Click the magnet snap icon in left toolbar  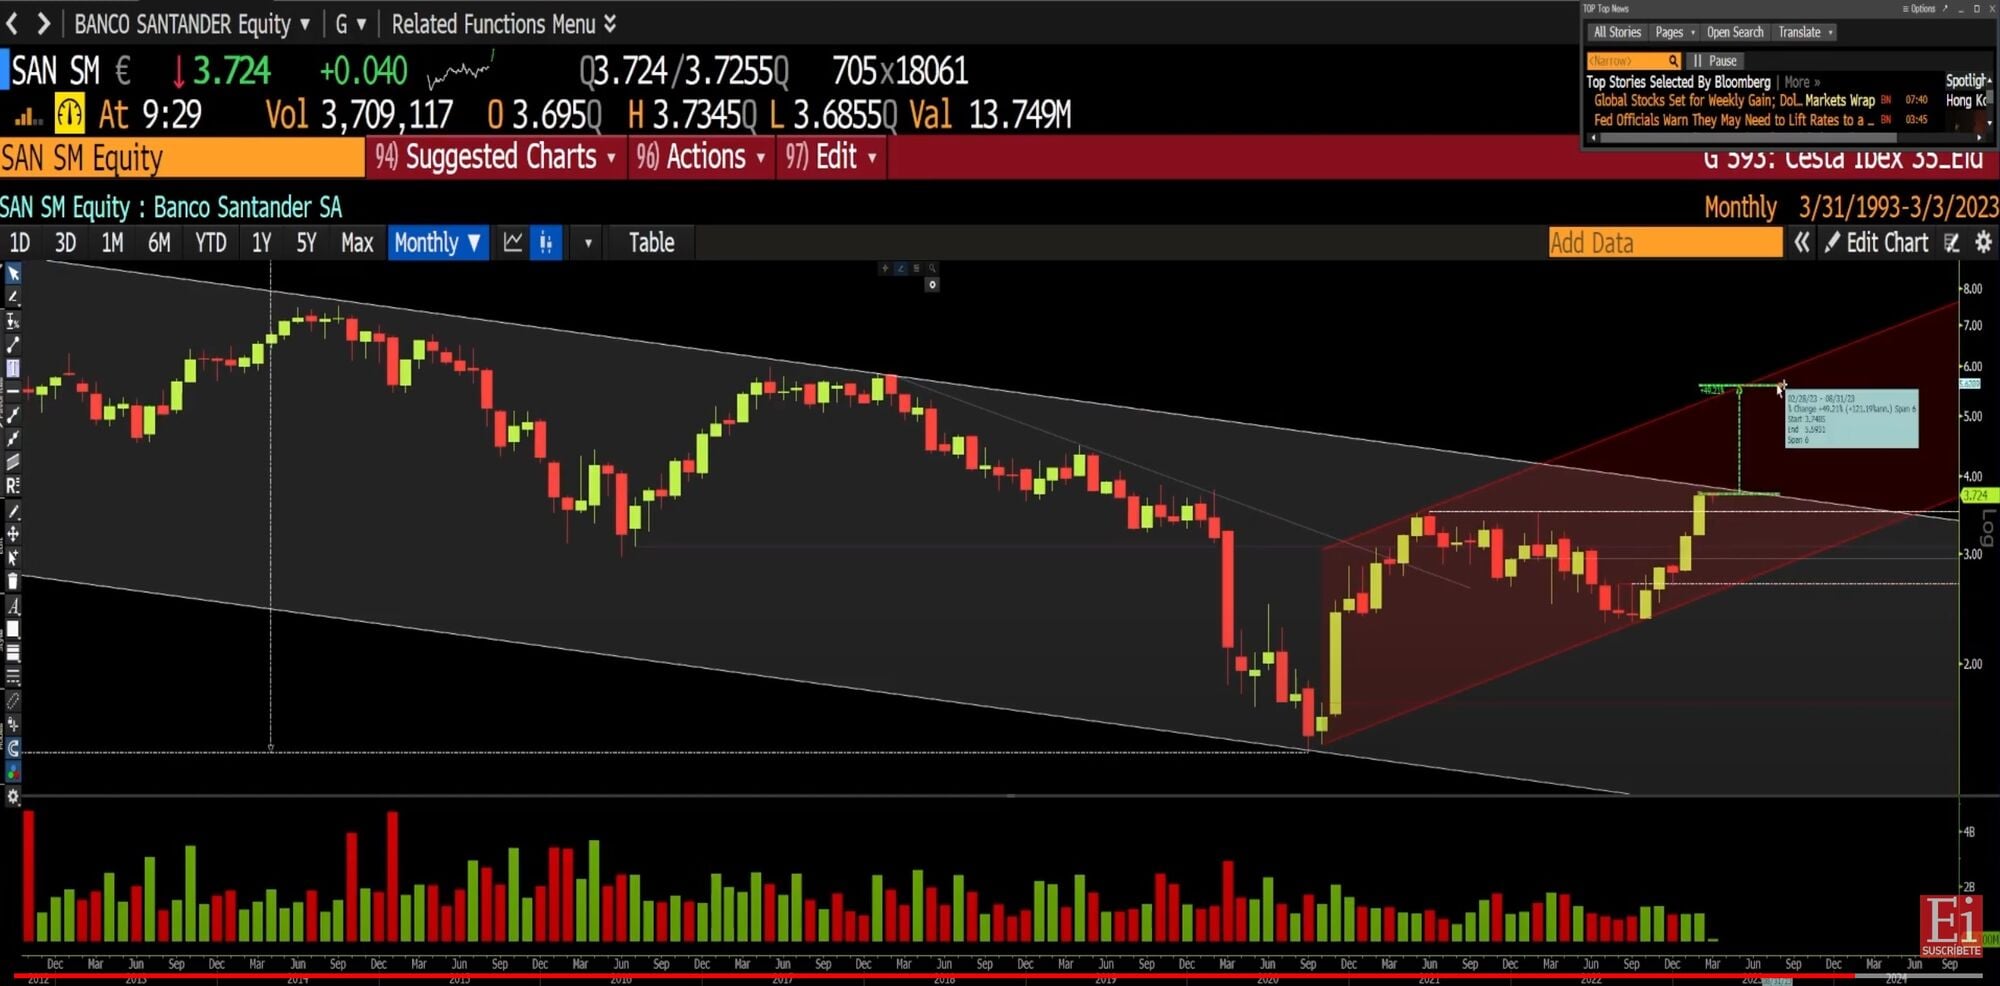pos(13,748)
